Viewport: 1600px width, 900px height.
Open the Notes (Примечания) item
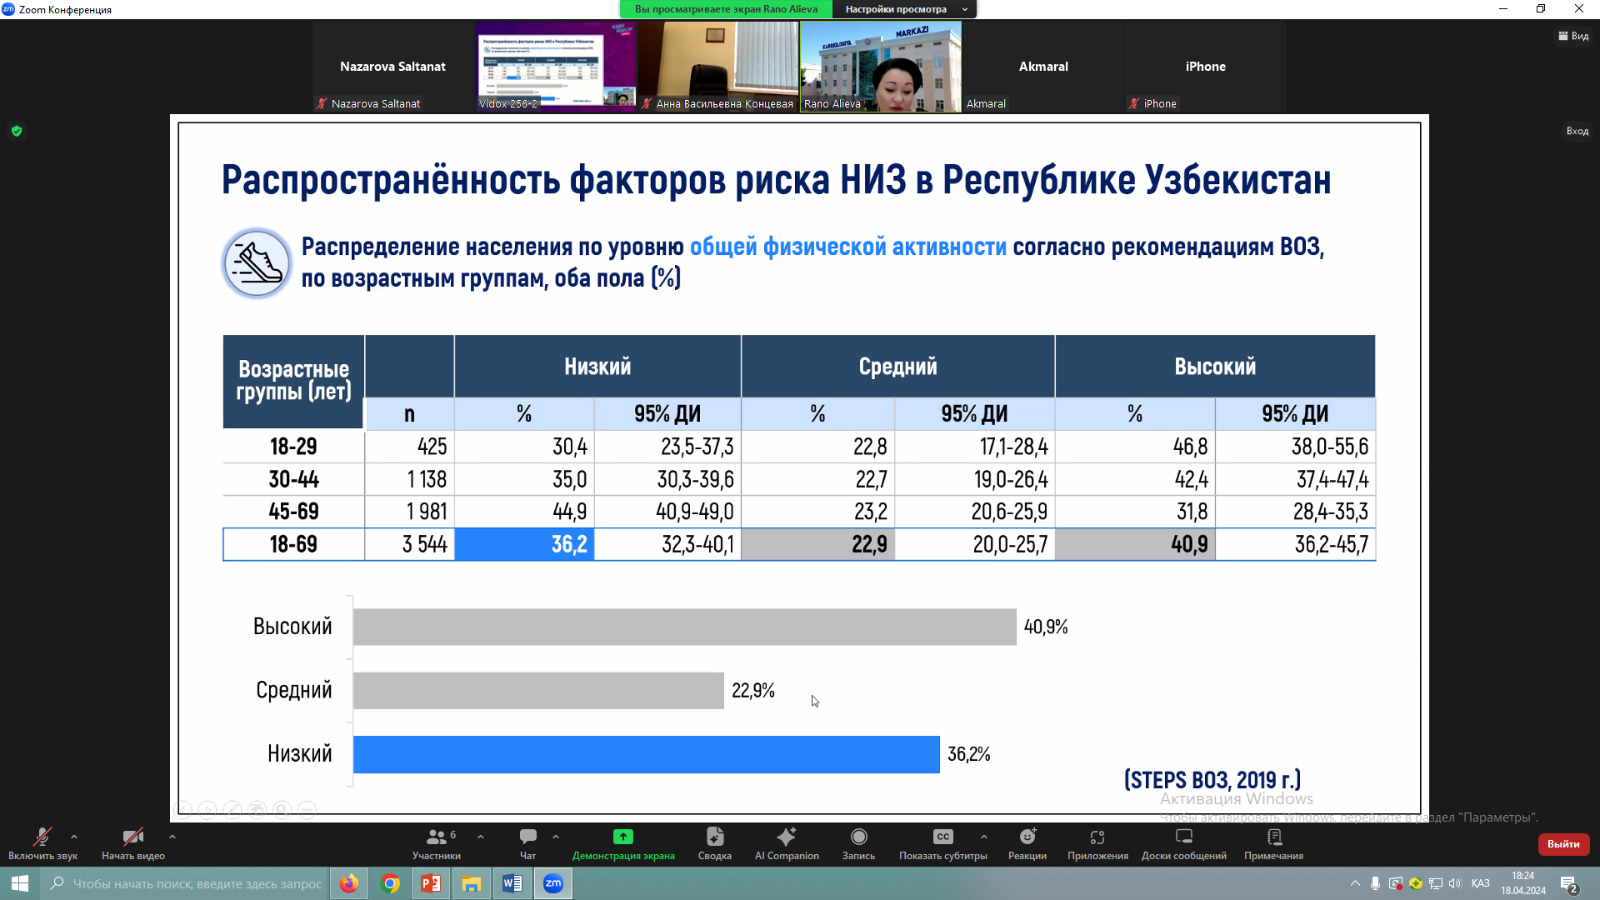pos(1273,838)
